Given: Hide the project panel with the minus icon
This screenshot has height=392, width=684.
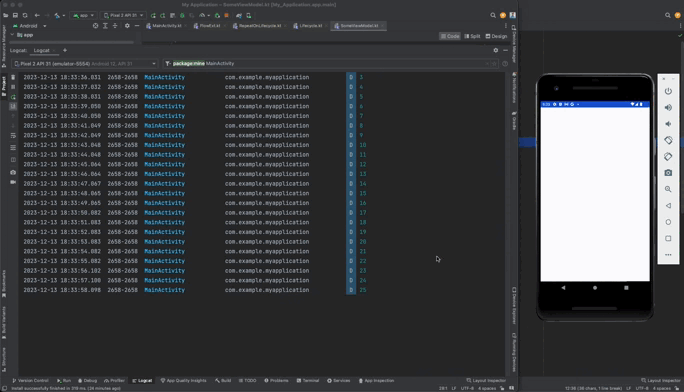Looking at the screenshot, I should [x=137, y=26].
